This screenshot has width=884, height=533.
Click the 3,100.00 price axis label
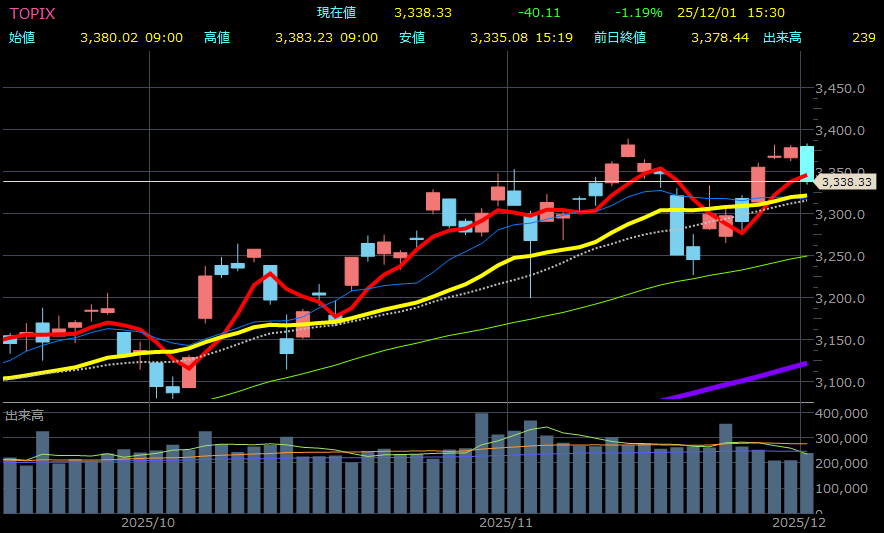[x=840, y=383]
